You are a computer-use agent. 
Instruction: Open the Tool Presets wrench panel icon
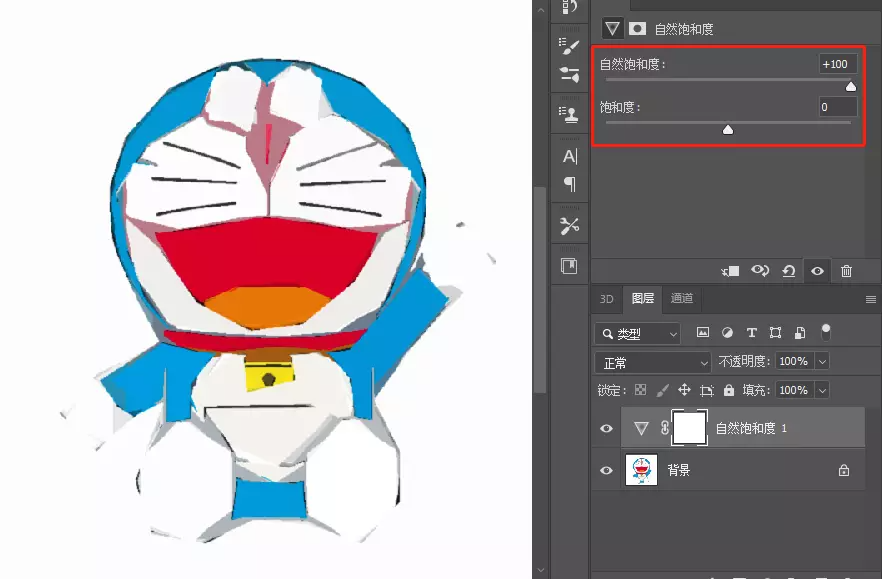tap(569, 226)
